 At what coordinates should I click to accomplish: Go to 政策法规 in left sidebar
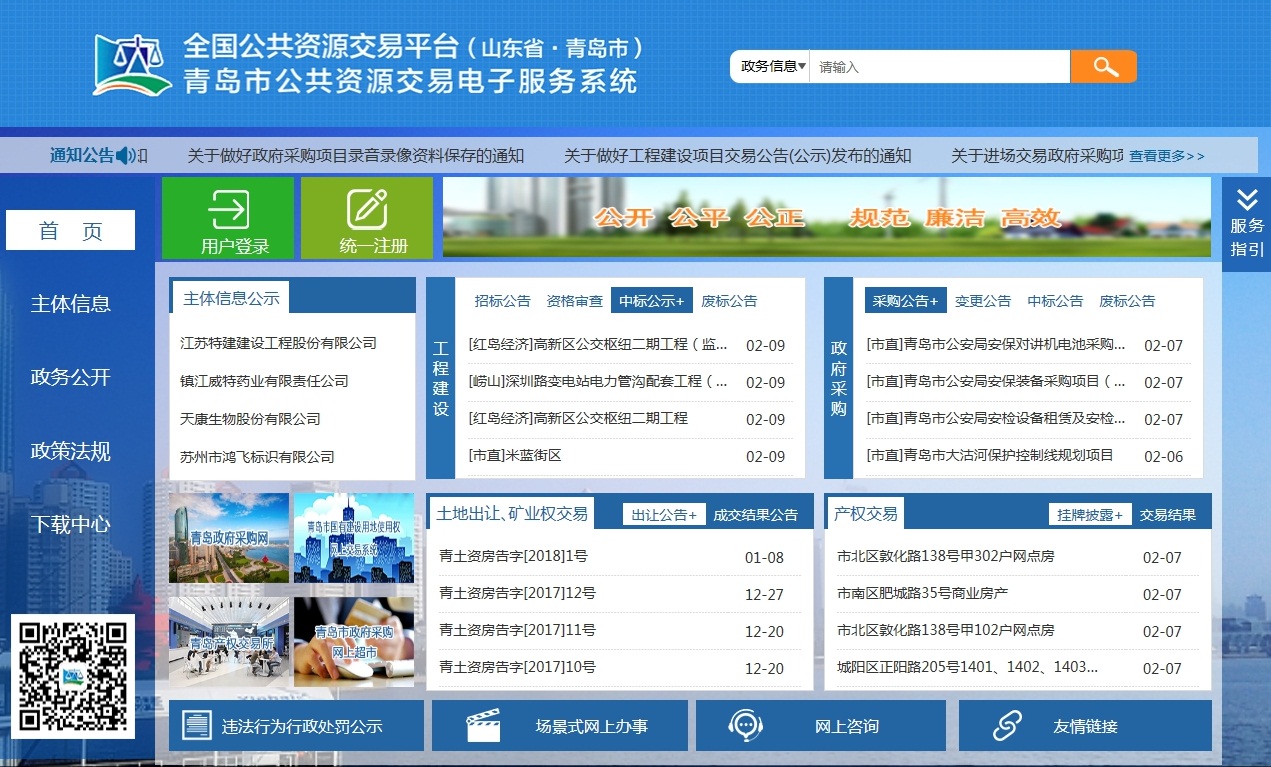tap(70, 451)
